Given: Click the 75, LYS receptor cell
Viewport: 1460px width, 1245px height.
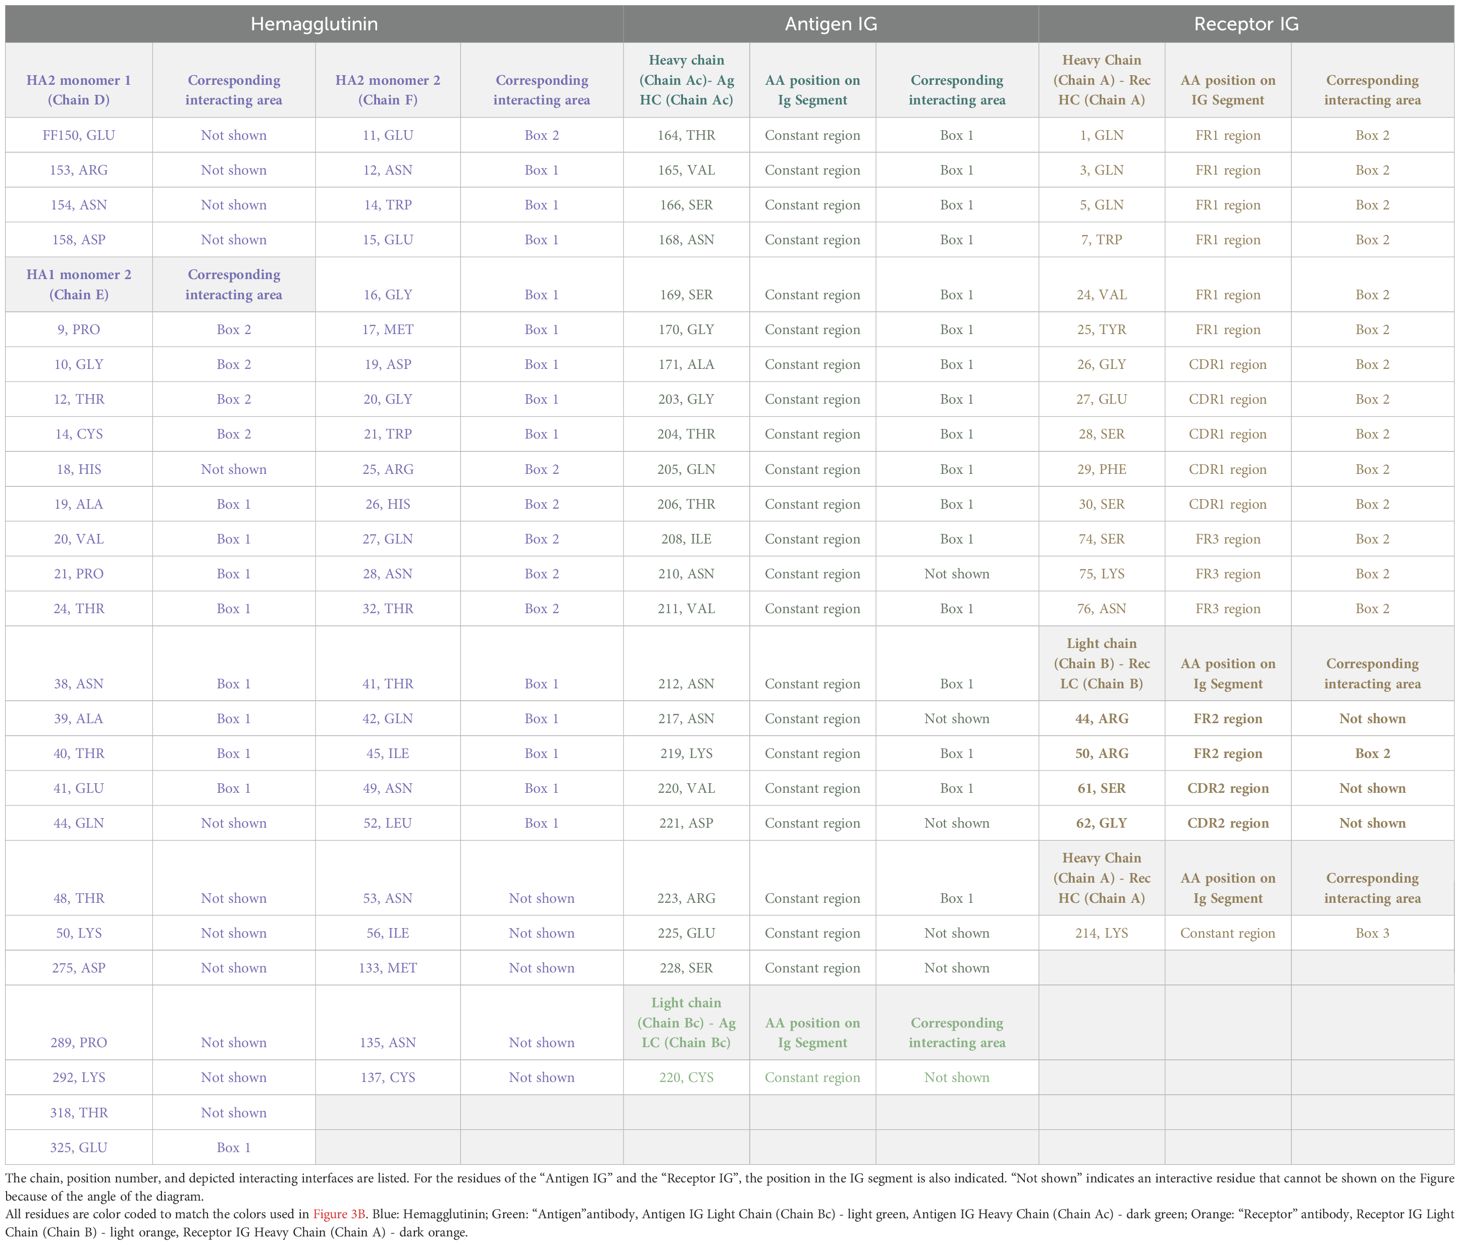Looking at the screenshot, I should coord(1101,574).
